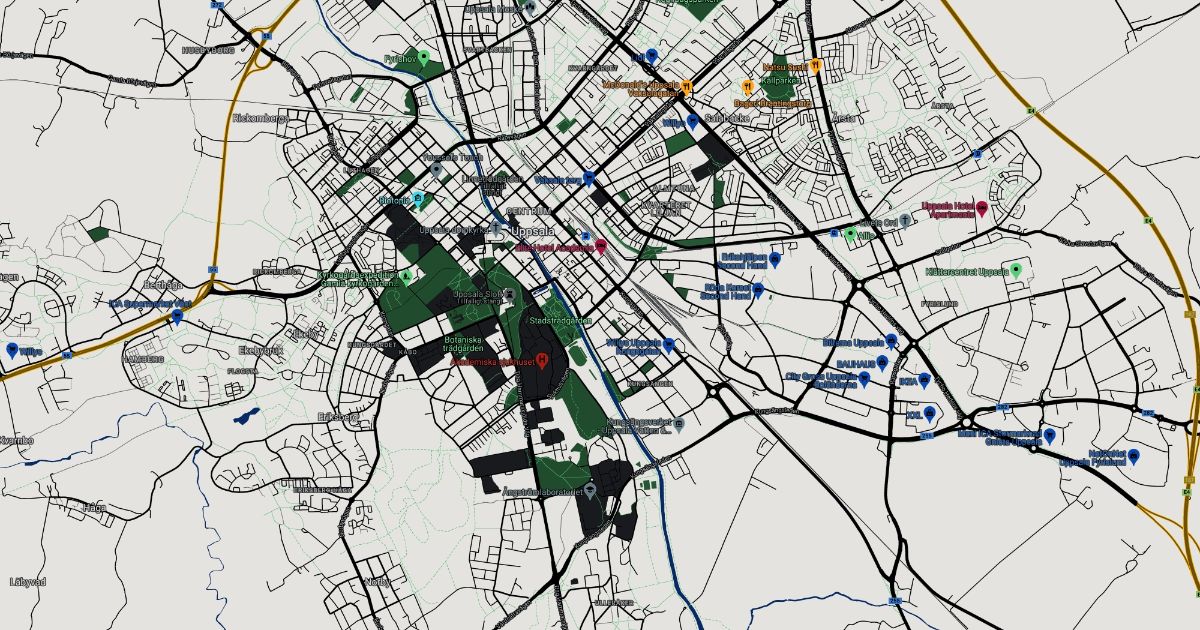This screenshot has height=630, width=1200.
Task: Select the Stadsträdgården park label
Action: click(x=560, y=321)
